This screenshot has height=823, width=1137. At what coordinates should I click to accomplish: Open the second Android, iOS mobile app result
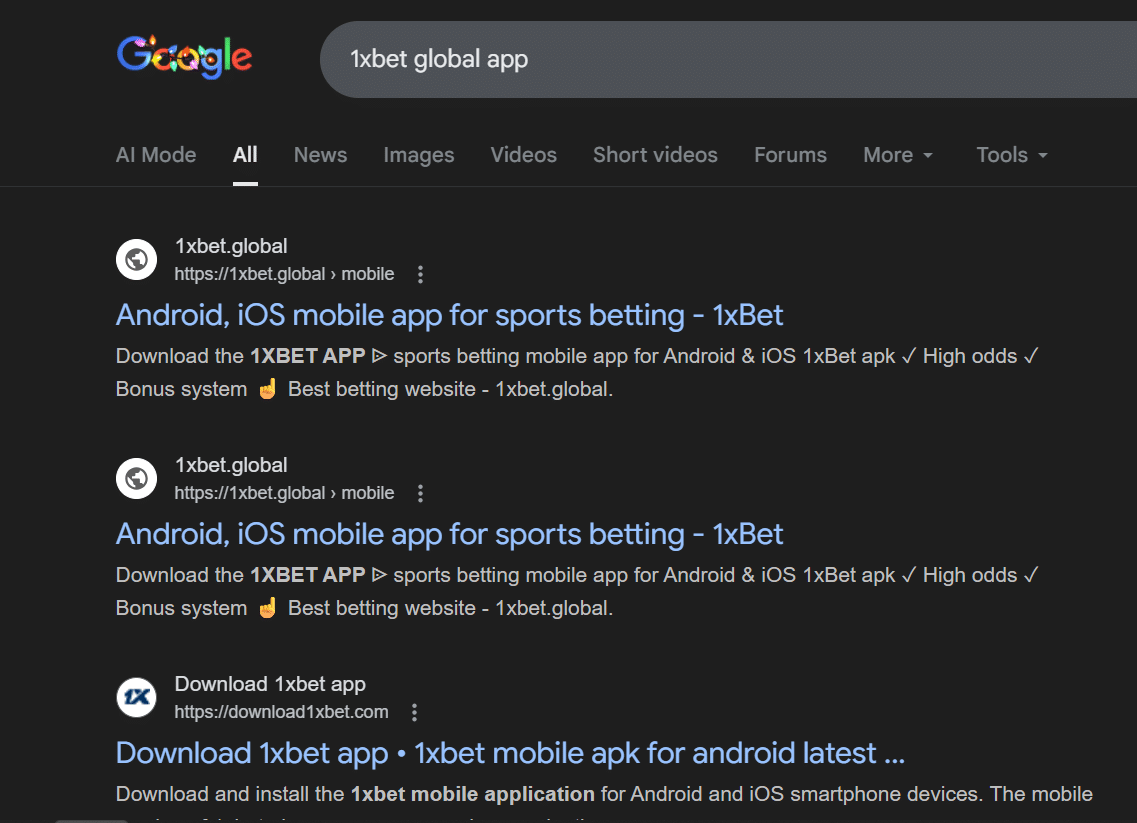449,534
